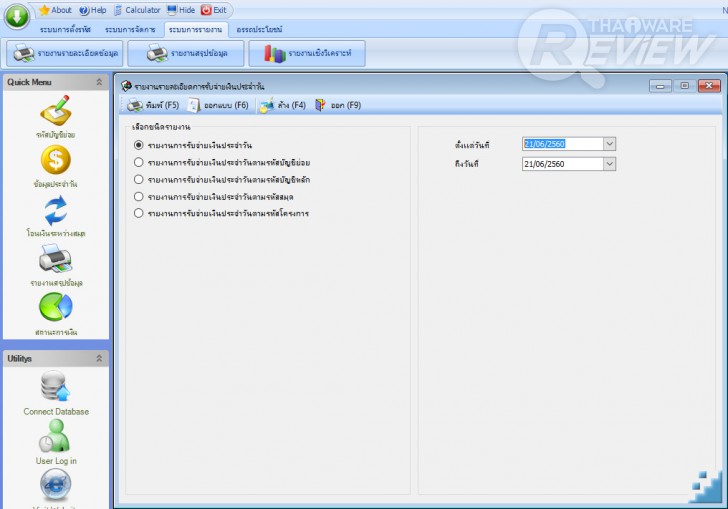Image resolution: width=728 pixels, height=509 pixels.
Task: Switch to the ระบบการจัดการ tab
Action: click(x=130, y=30)
